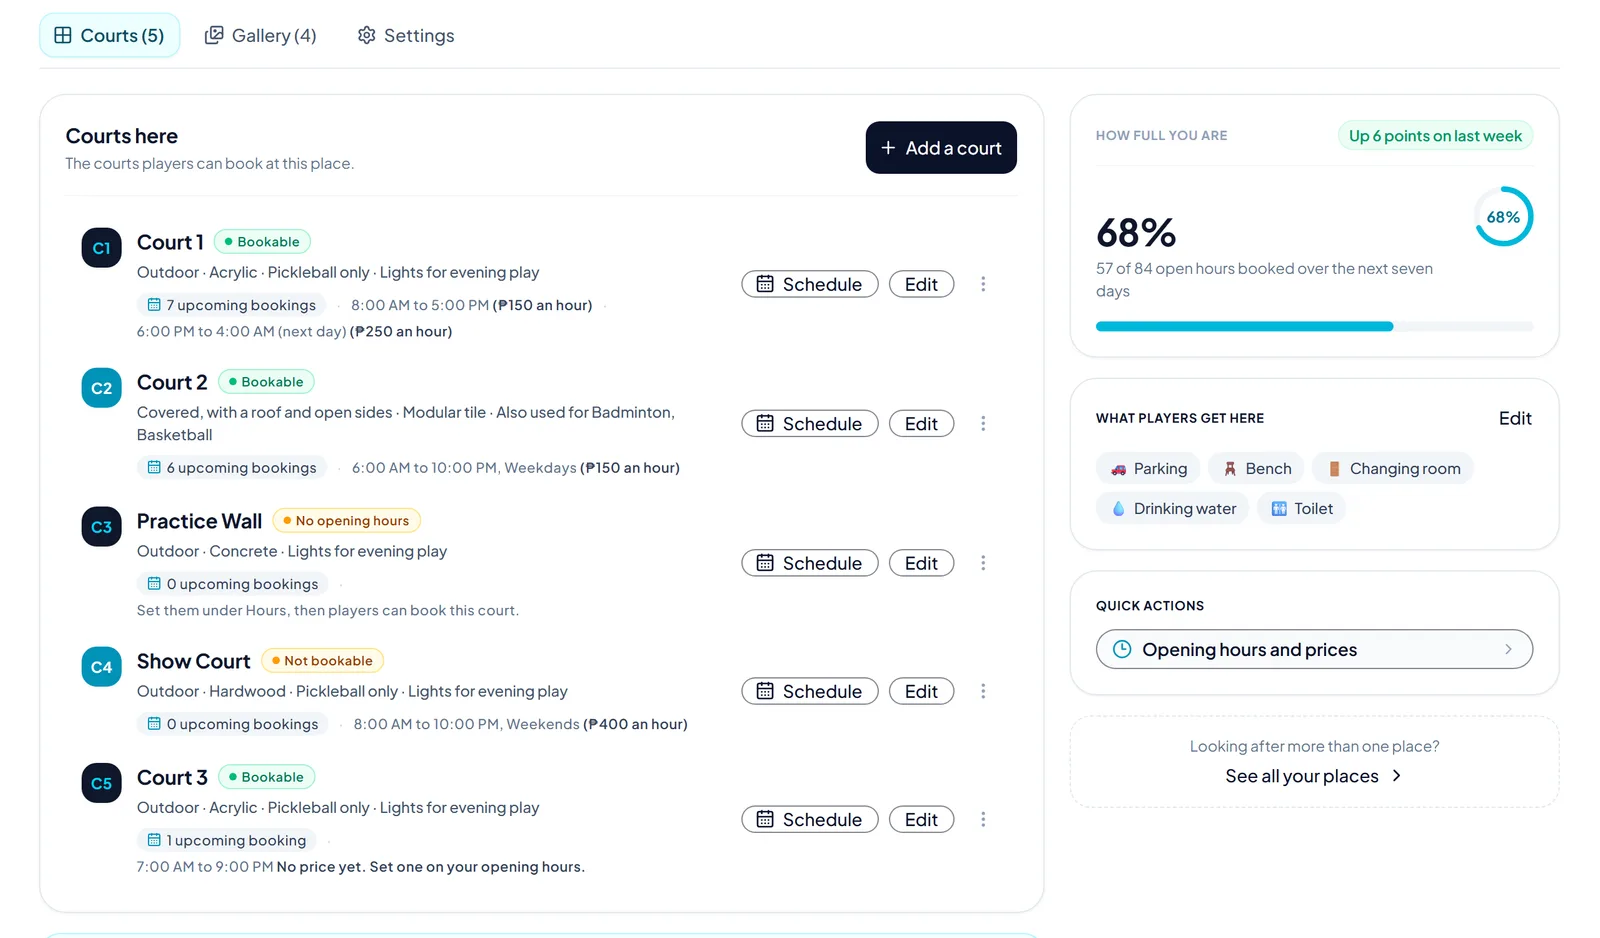The height and width of the screenshot is (938, 1600).
Task: Click the 6 upcoming bookings chip
Action: (231, 468)
